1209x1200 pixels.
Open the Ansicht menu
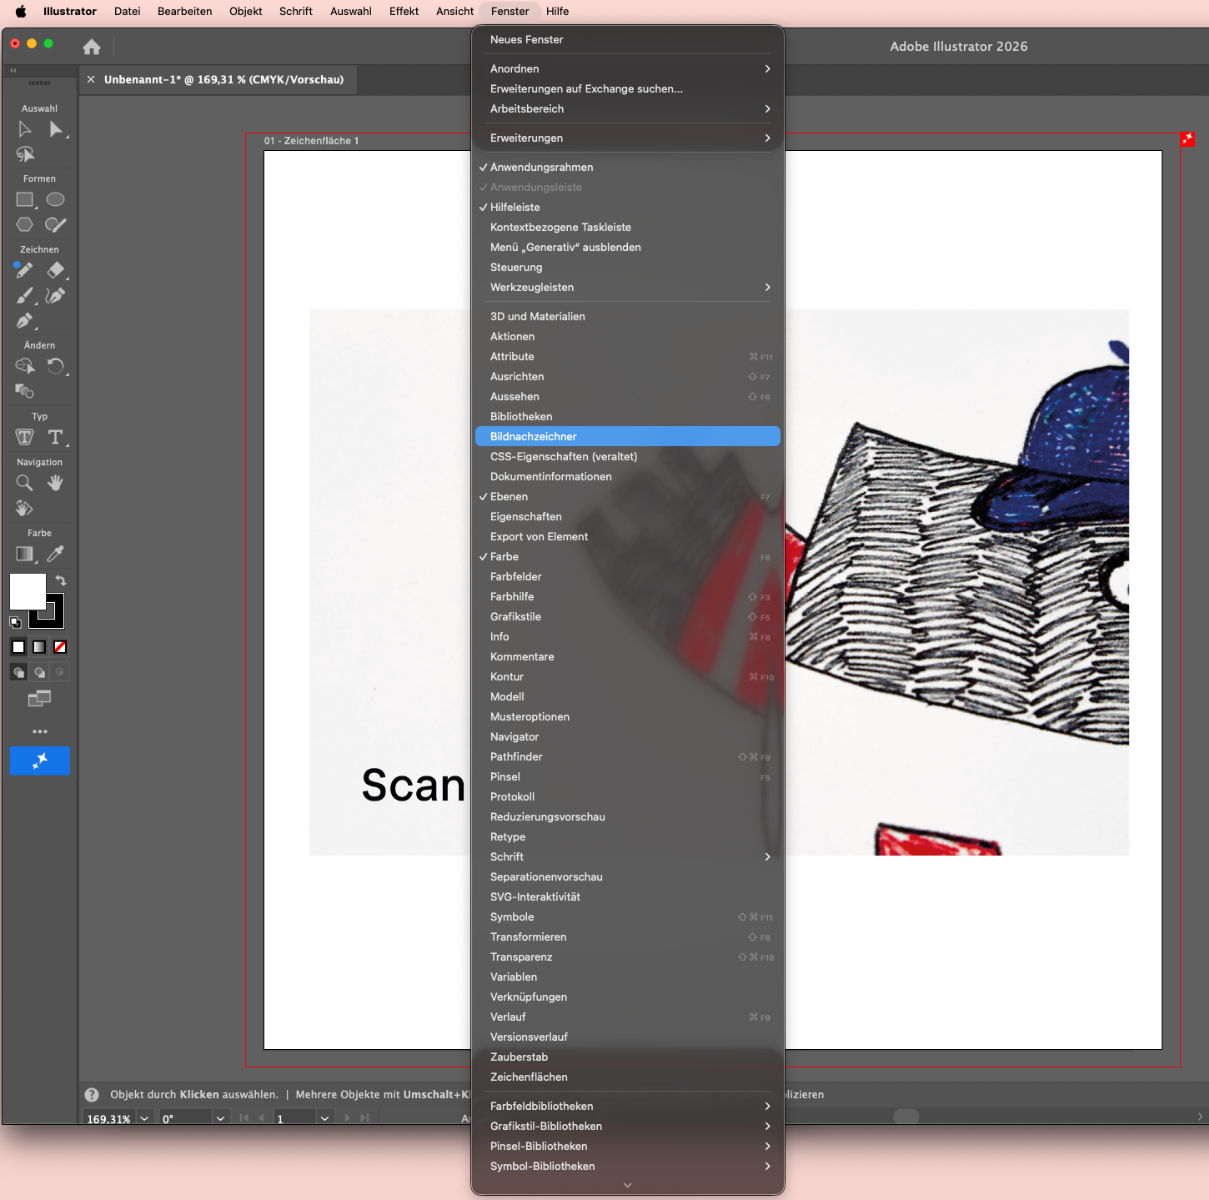455,11
